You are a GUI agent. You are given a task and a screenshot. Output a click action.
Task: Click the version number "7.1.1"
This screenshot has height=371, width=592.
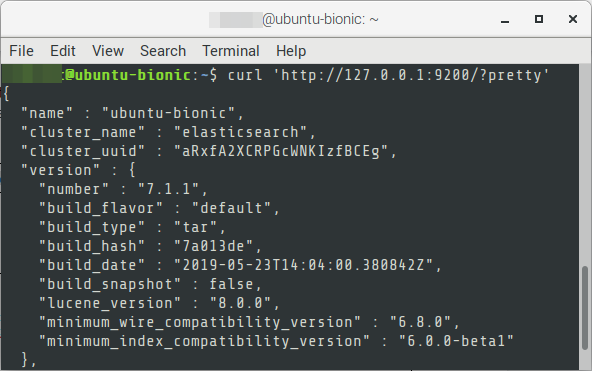click(168, 189)
